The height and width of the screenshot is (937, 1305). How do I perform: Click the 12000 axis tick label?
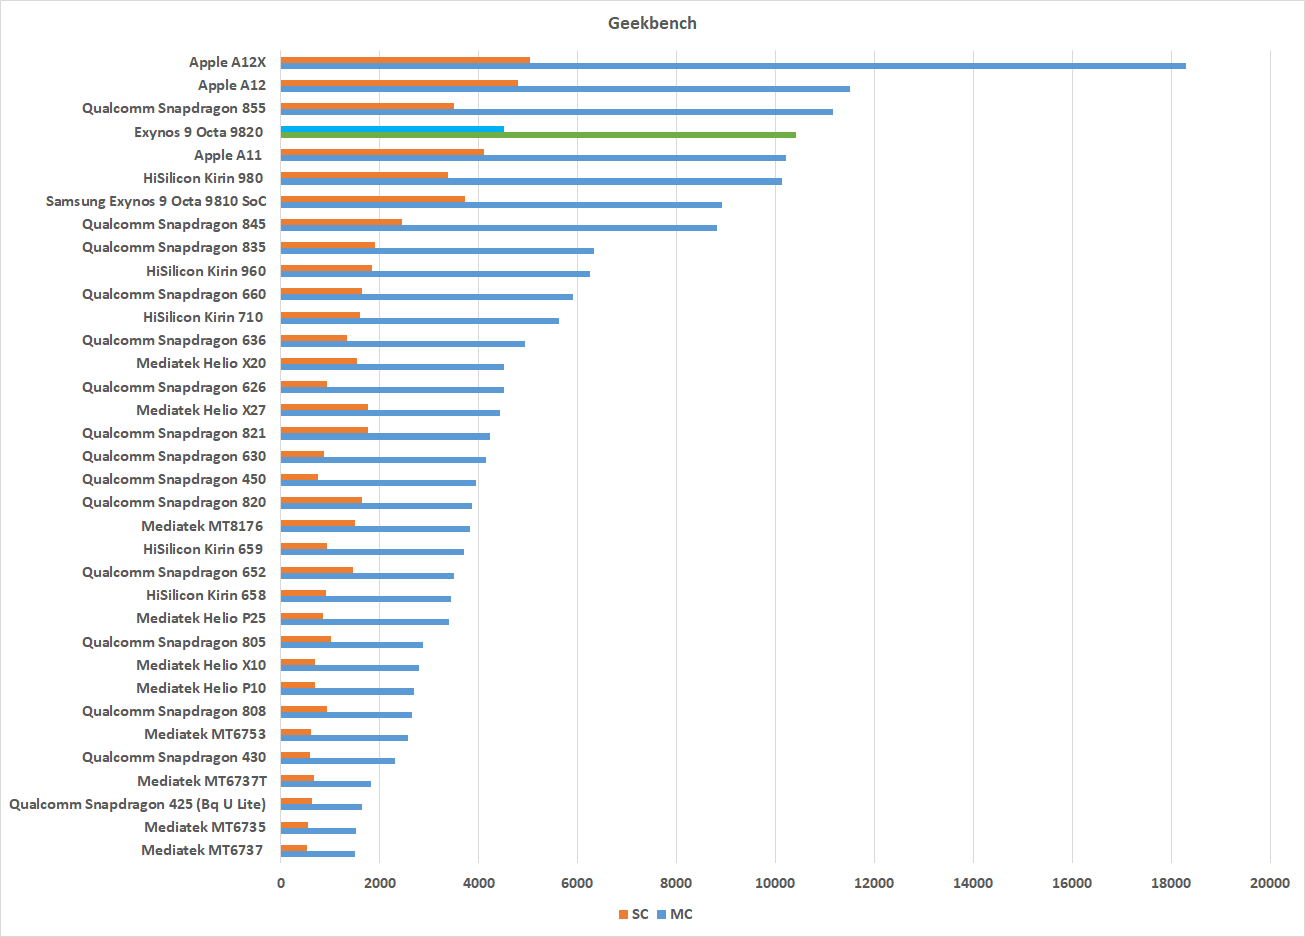click(874, 883)
